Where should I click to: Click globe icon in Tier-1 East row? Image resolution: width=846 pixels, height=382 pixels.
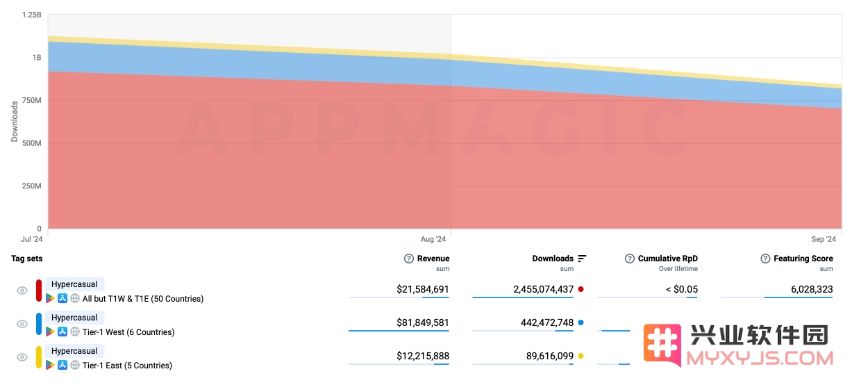pos(75,365)
